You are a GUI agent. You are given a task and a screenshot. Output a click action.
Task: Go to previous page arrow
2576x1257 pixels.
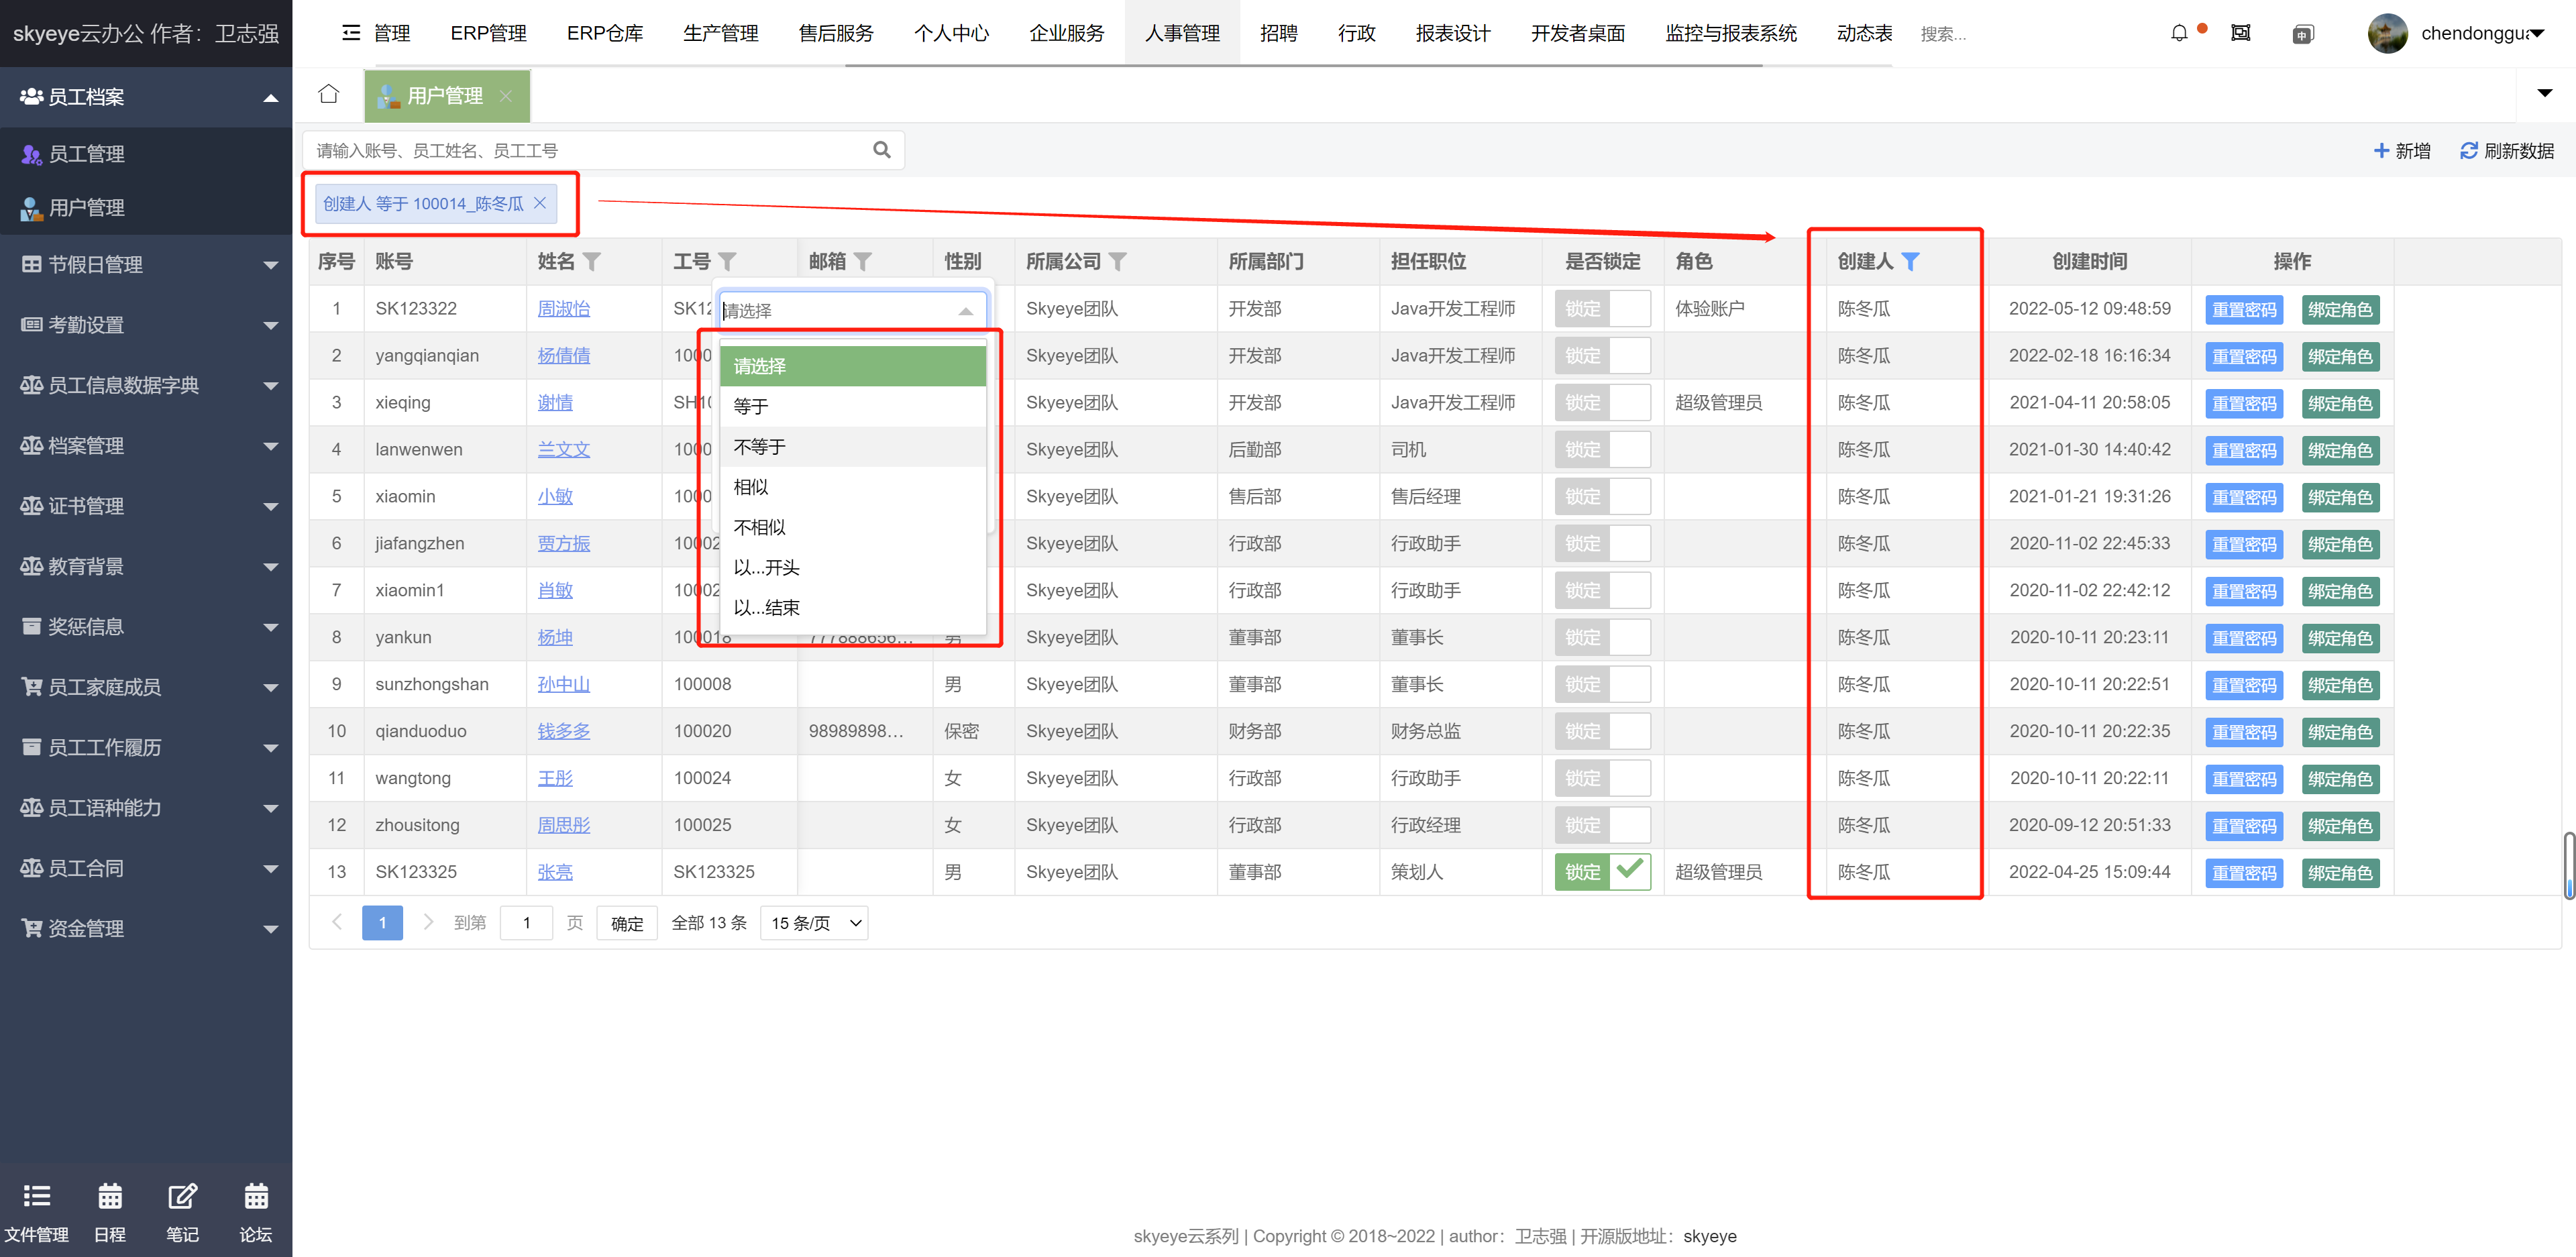(x=337, y=922)
